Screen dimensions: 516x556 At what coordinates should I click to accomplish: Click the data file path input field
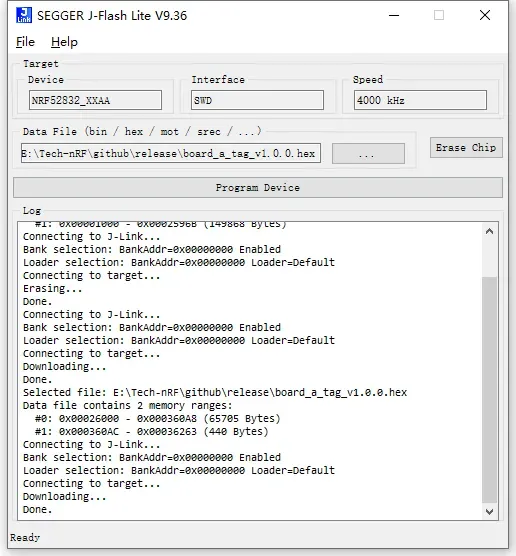coord(171,153)
